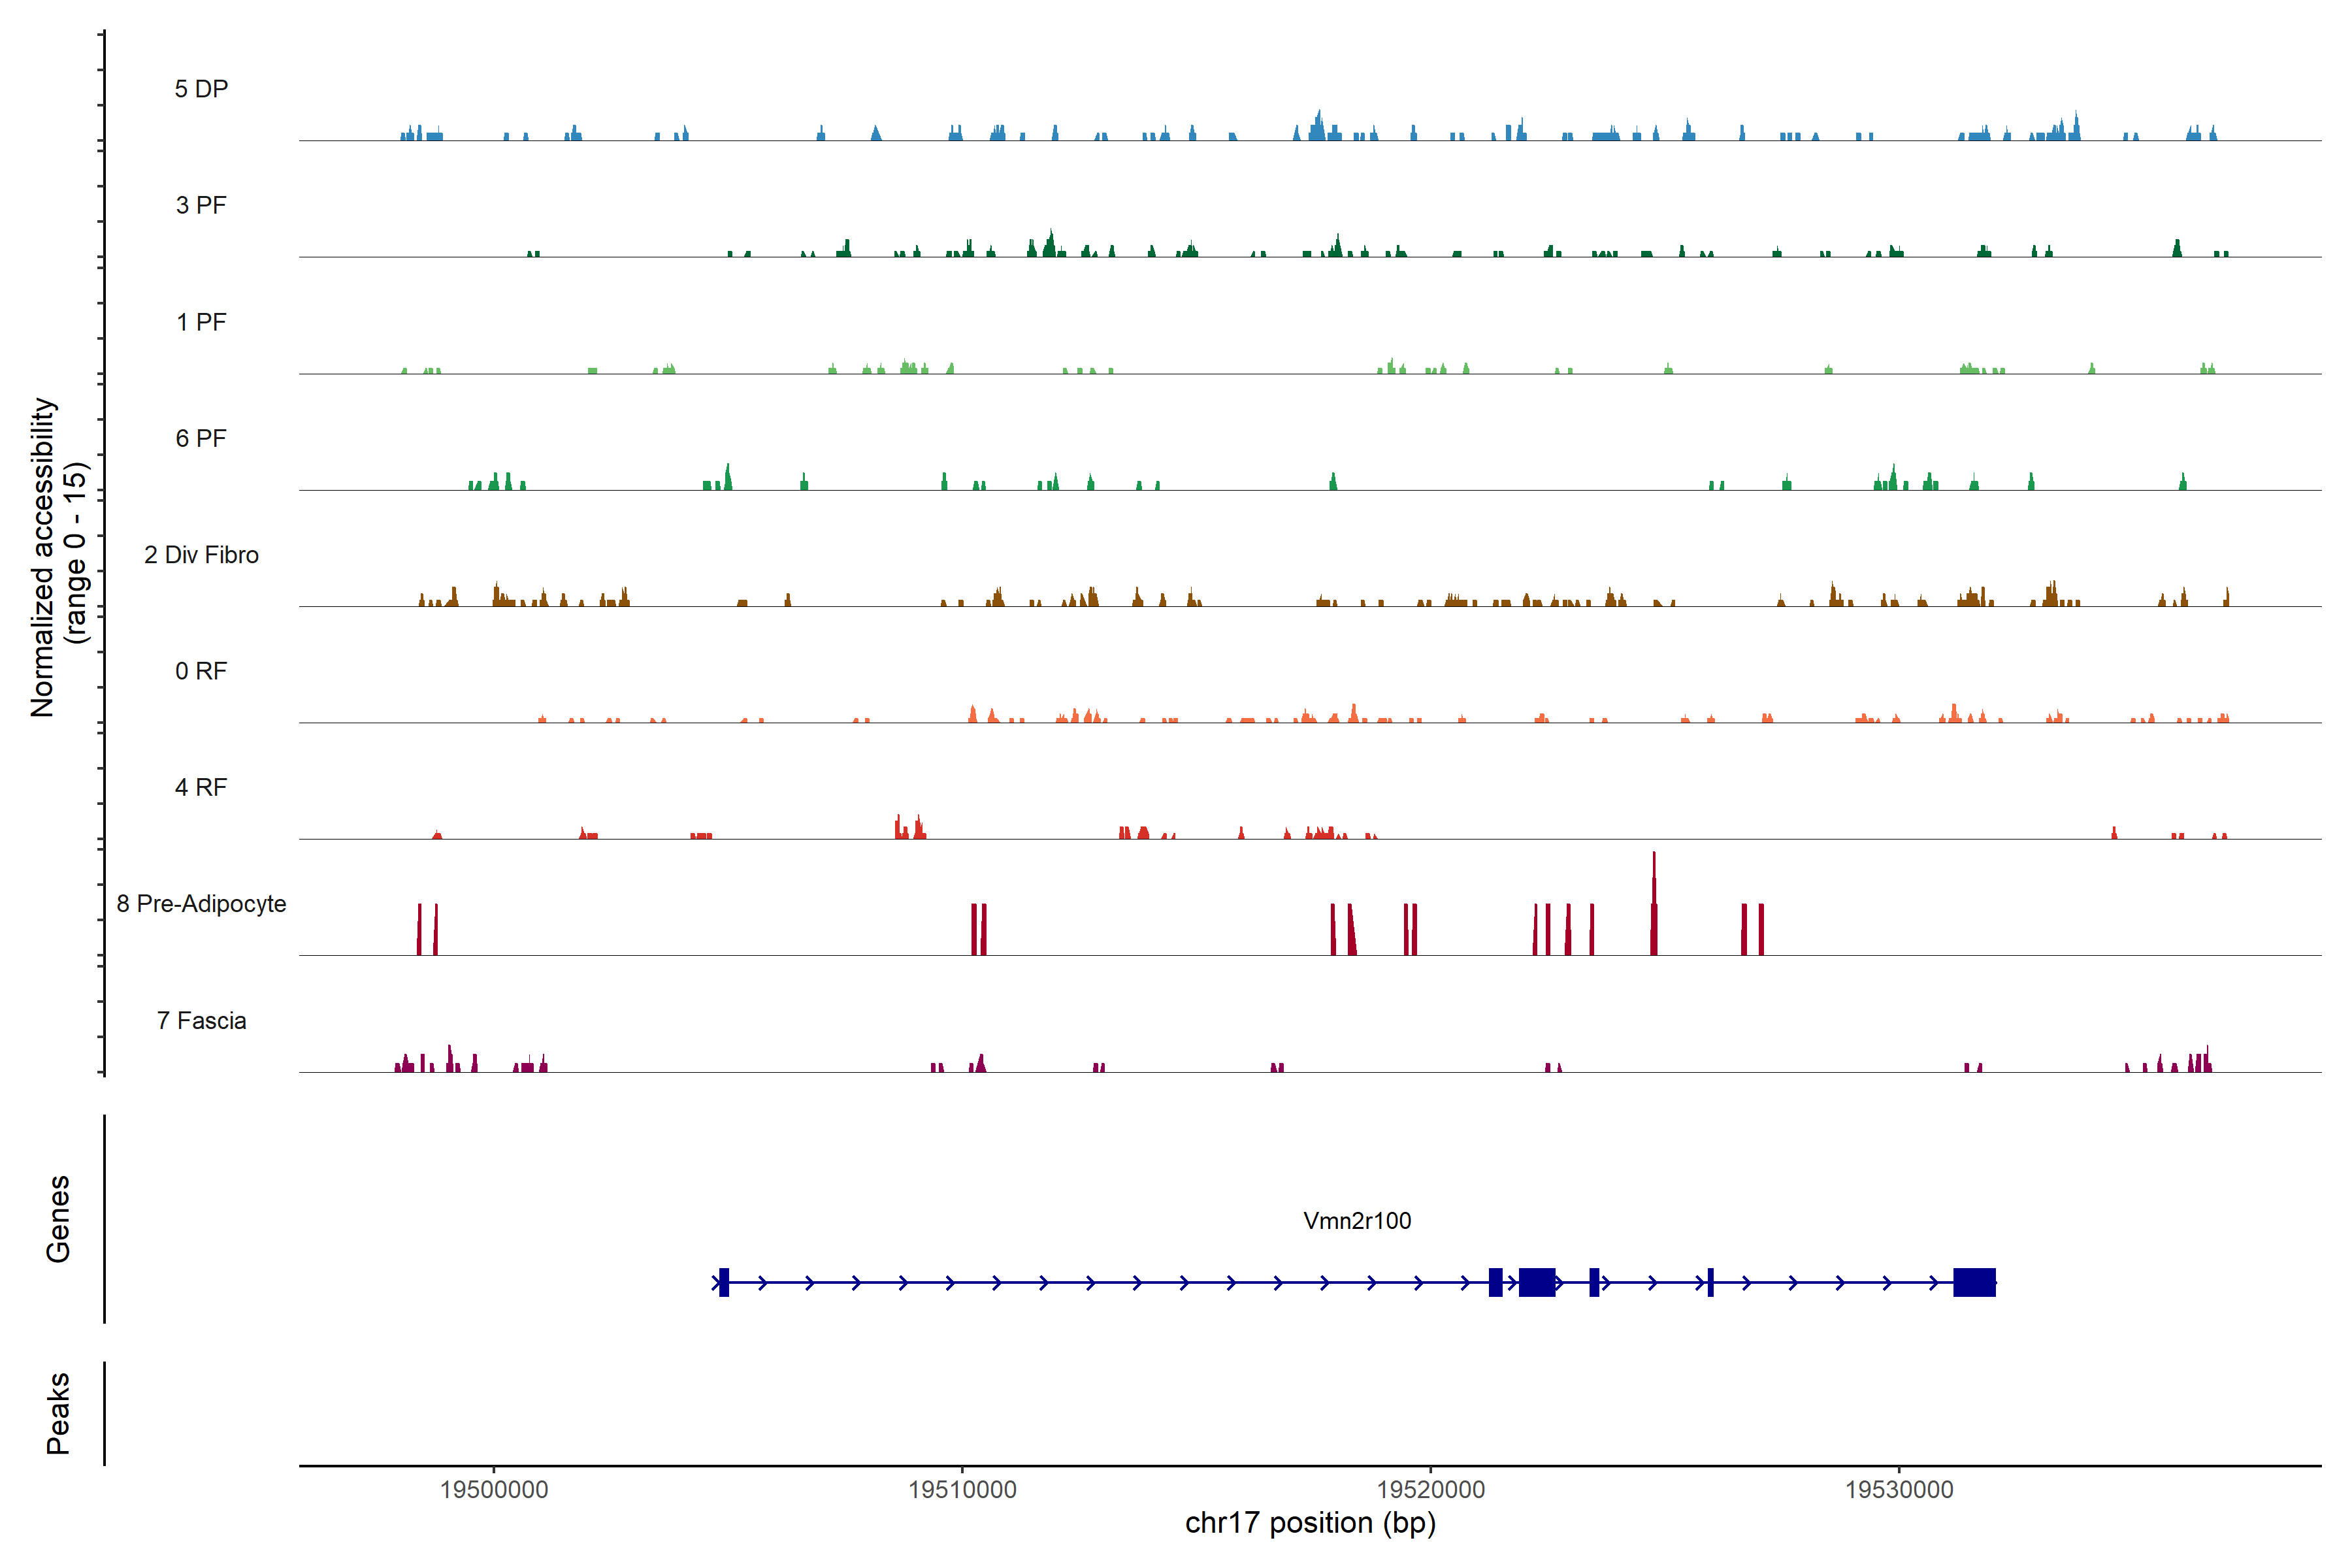Select the 2 Div Fibro track label
The height and width of the screenshot is (1568, 2352).
pos(201,555)
